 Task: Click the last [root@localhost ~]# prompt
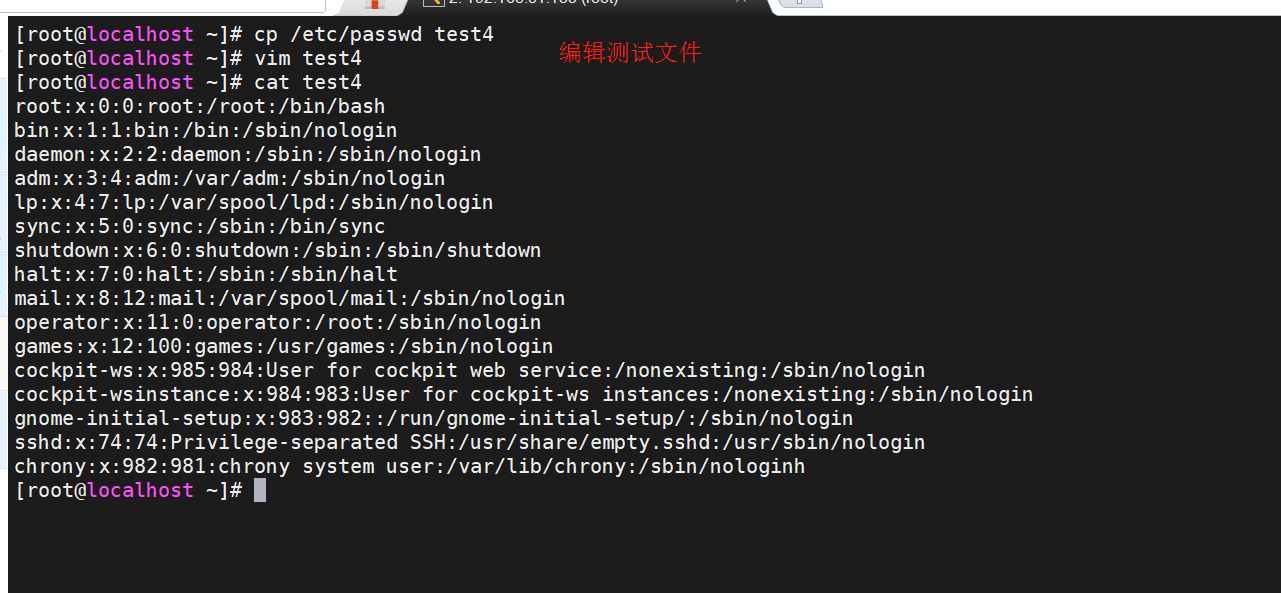coord(128,490)
